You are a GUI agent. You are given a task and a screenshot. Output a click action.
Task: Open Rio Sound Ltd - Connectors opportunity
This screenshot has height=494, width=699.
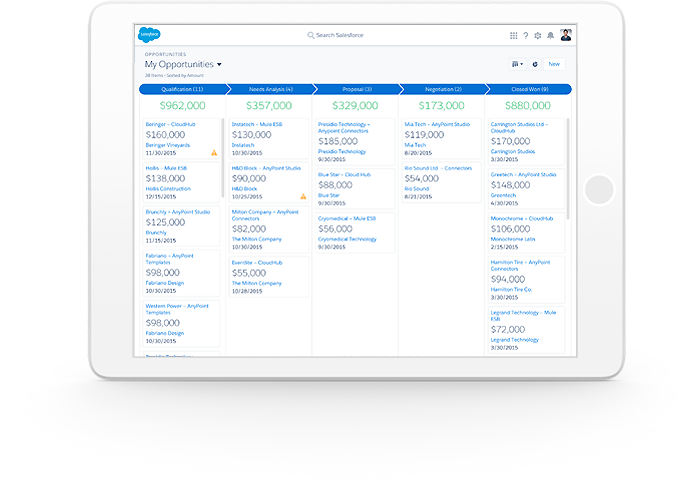pyautogui.click(x=438, y=168)
